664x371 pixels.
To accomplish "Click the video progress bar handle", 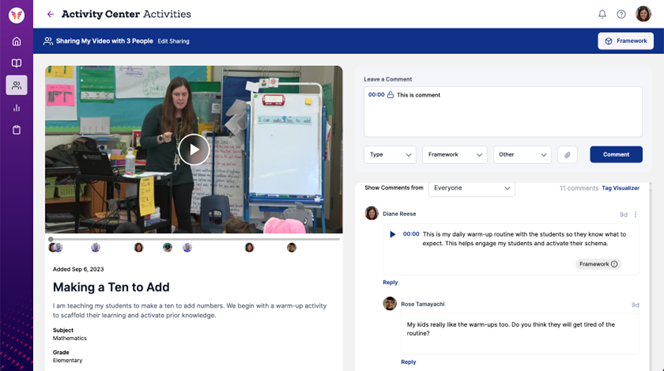I will click(x=51, y=239).
